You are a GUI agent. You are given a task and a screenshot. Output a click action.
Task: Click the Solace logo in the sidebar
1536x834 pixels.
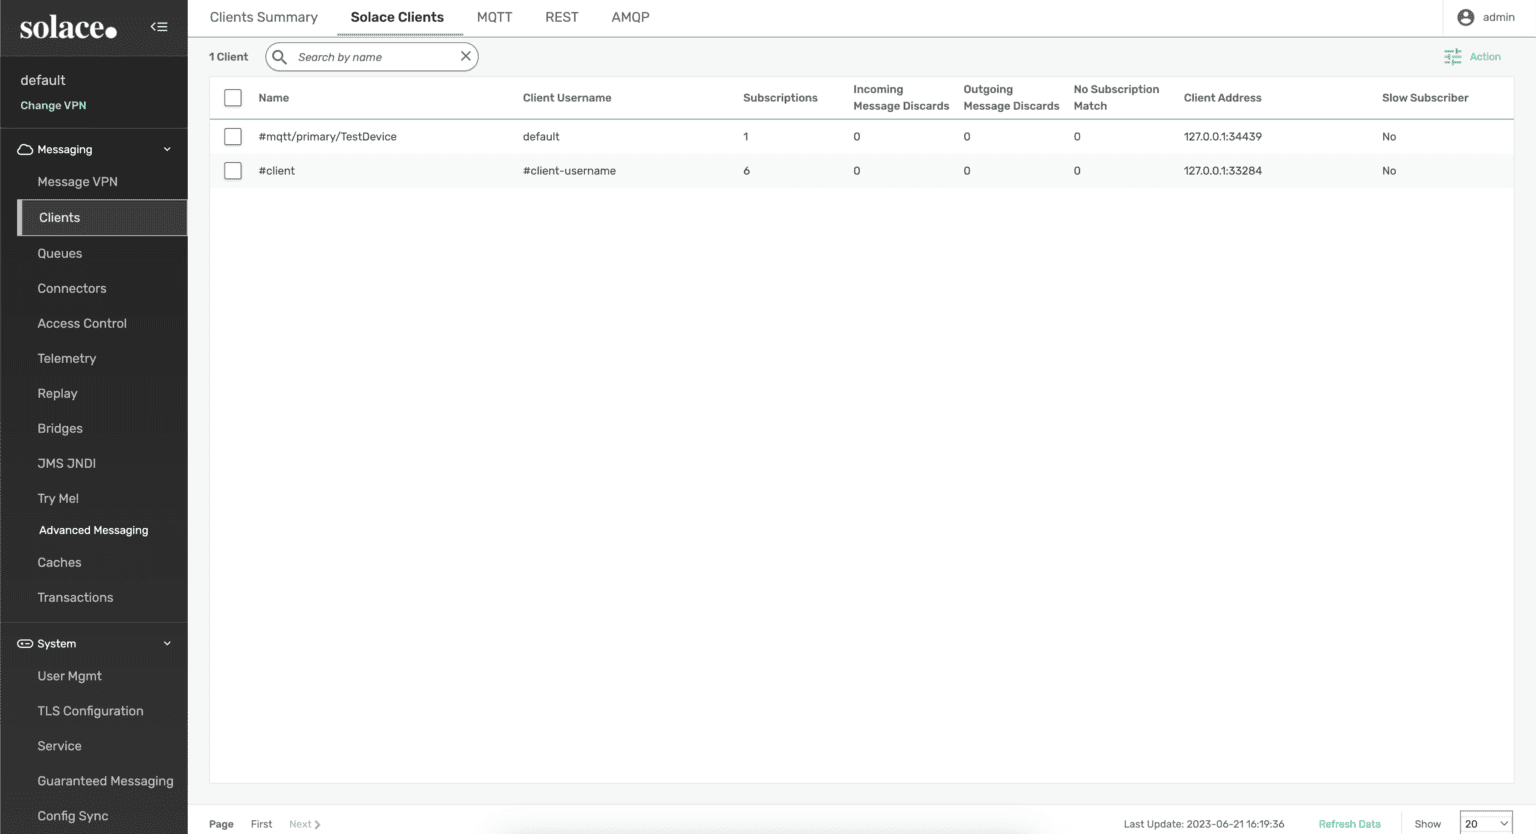click(x=66, y=27)
